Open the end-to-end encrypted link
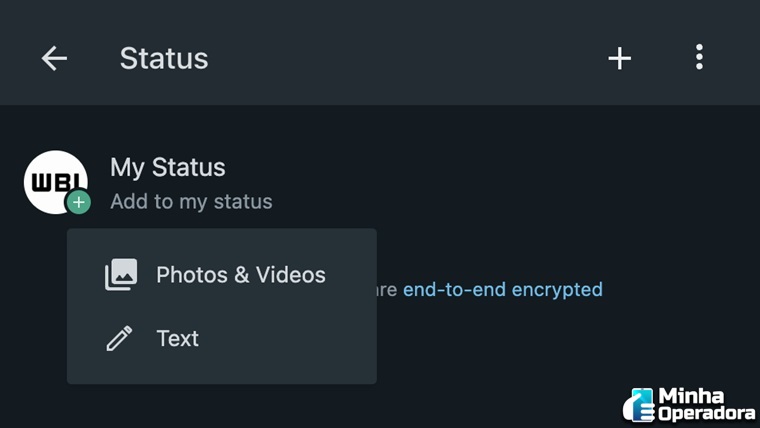This screenshot has width=760, height=428. [502, 290]
